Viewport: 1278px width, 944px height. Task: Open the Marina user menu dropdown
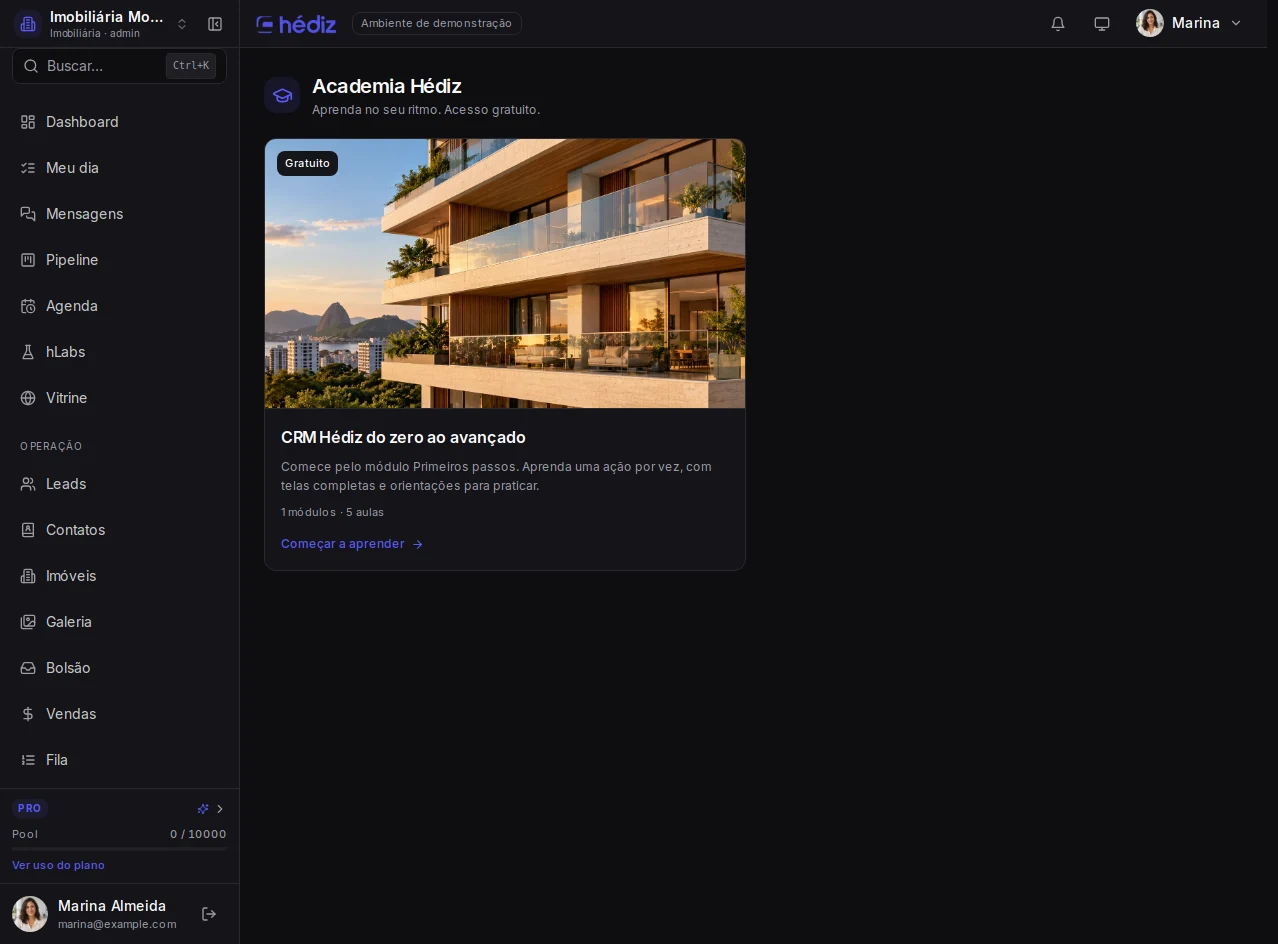(1189, 23)
